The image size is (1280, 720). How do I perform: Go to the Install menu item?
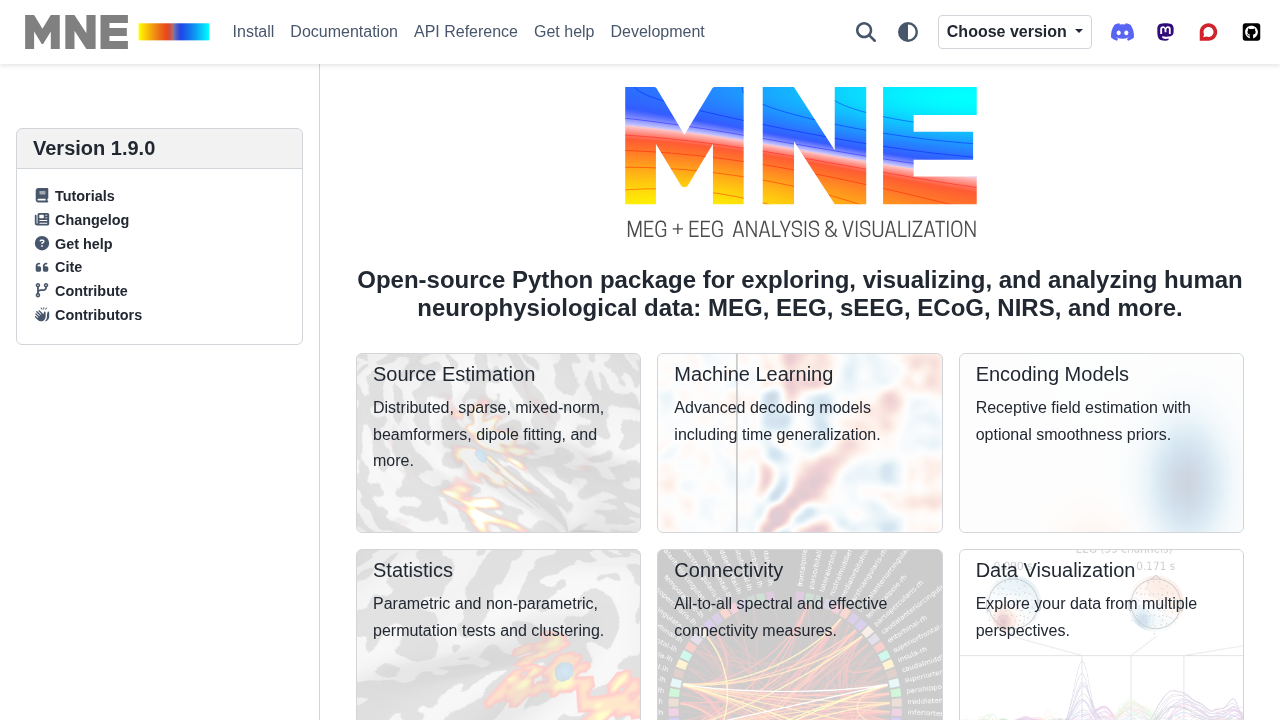(x=253, y=32)
